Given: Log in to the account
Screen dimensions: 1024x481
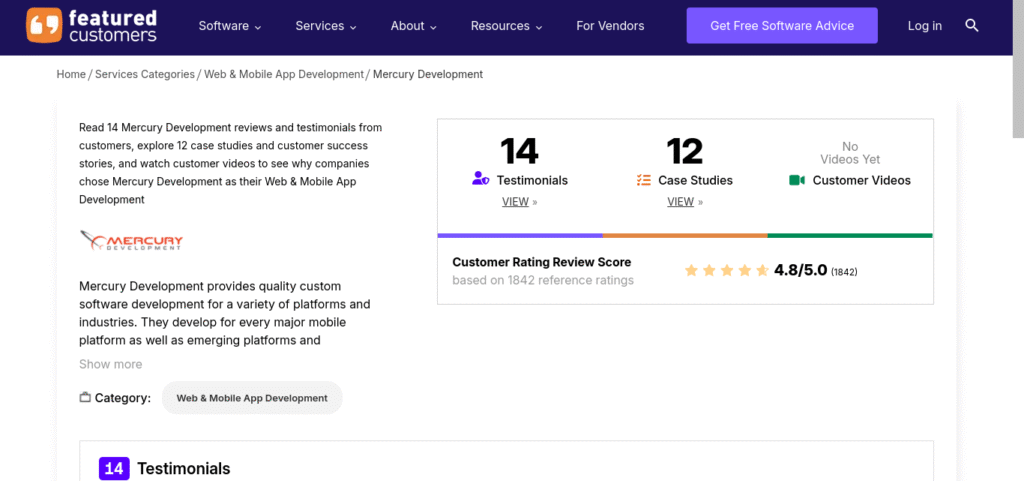Looking at the screenshot, I should (x=925, y=26).
